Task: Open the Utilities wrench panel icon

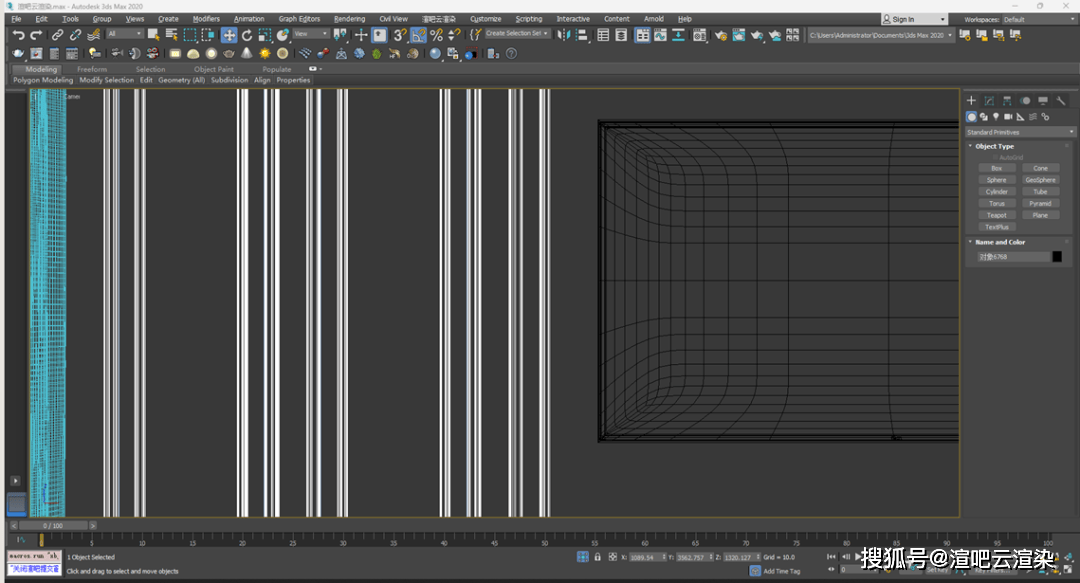Action: pos(1061,101)
